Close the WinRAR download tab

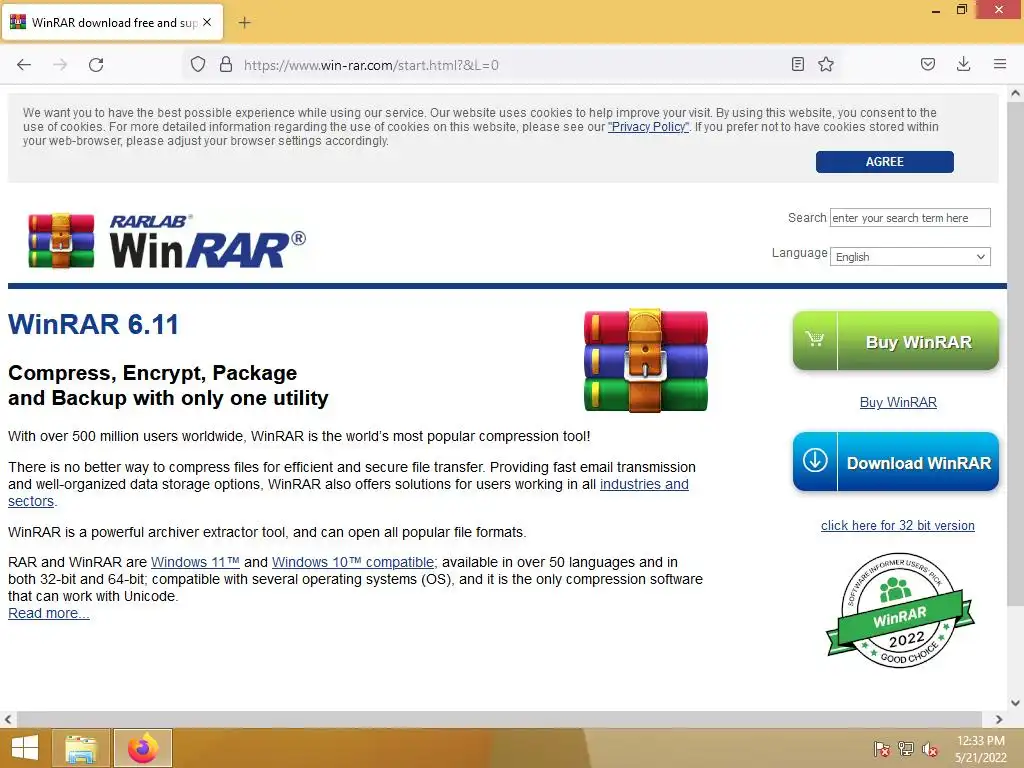207,22
